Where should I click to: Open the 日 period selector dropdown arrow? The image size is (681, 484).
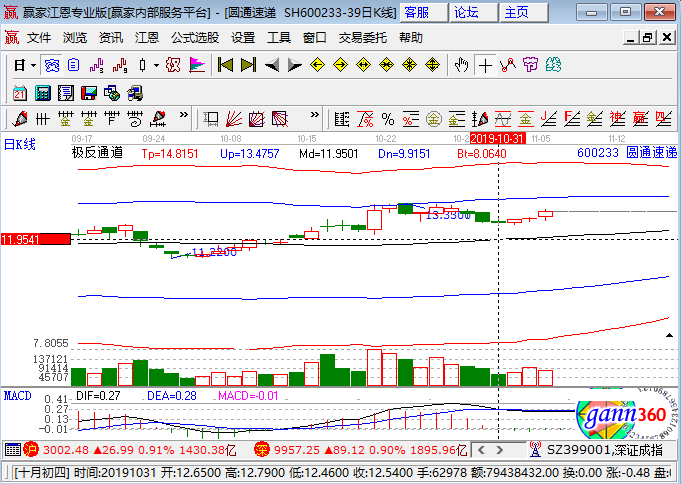coord(33,66)
